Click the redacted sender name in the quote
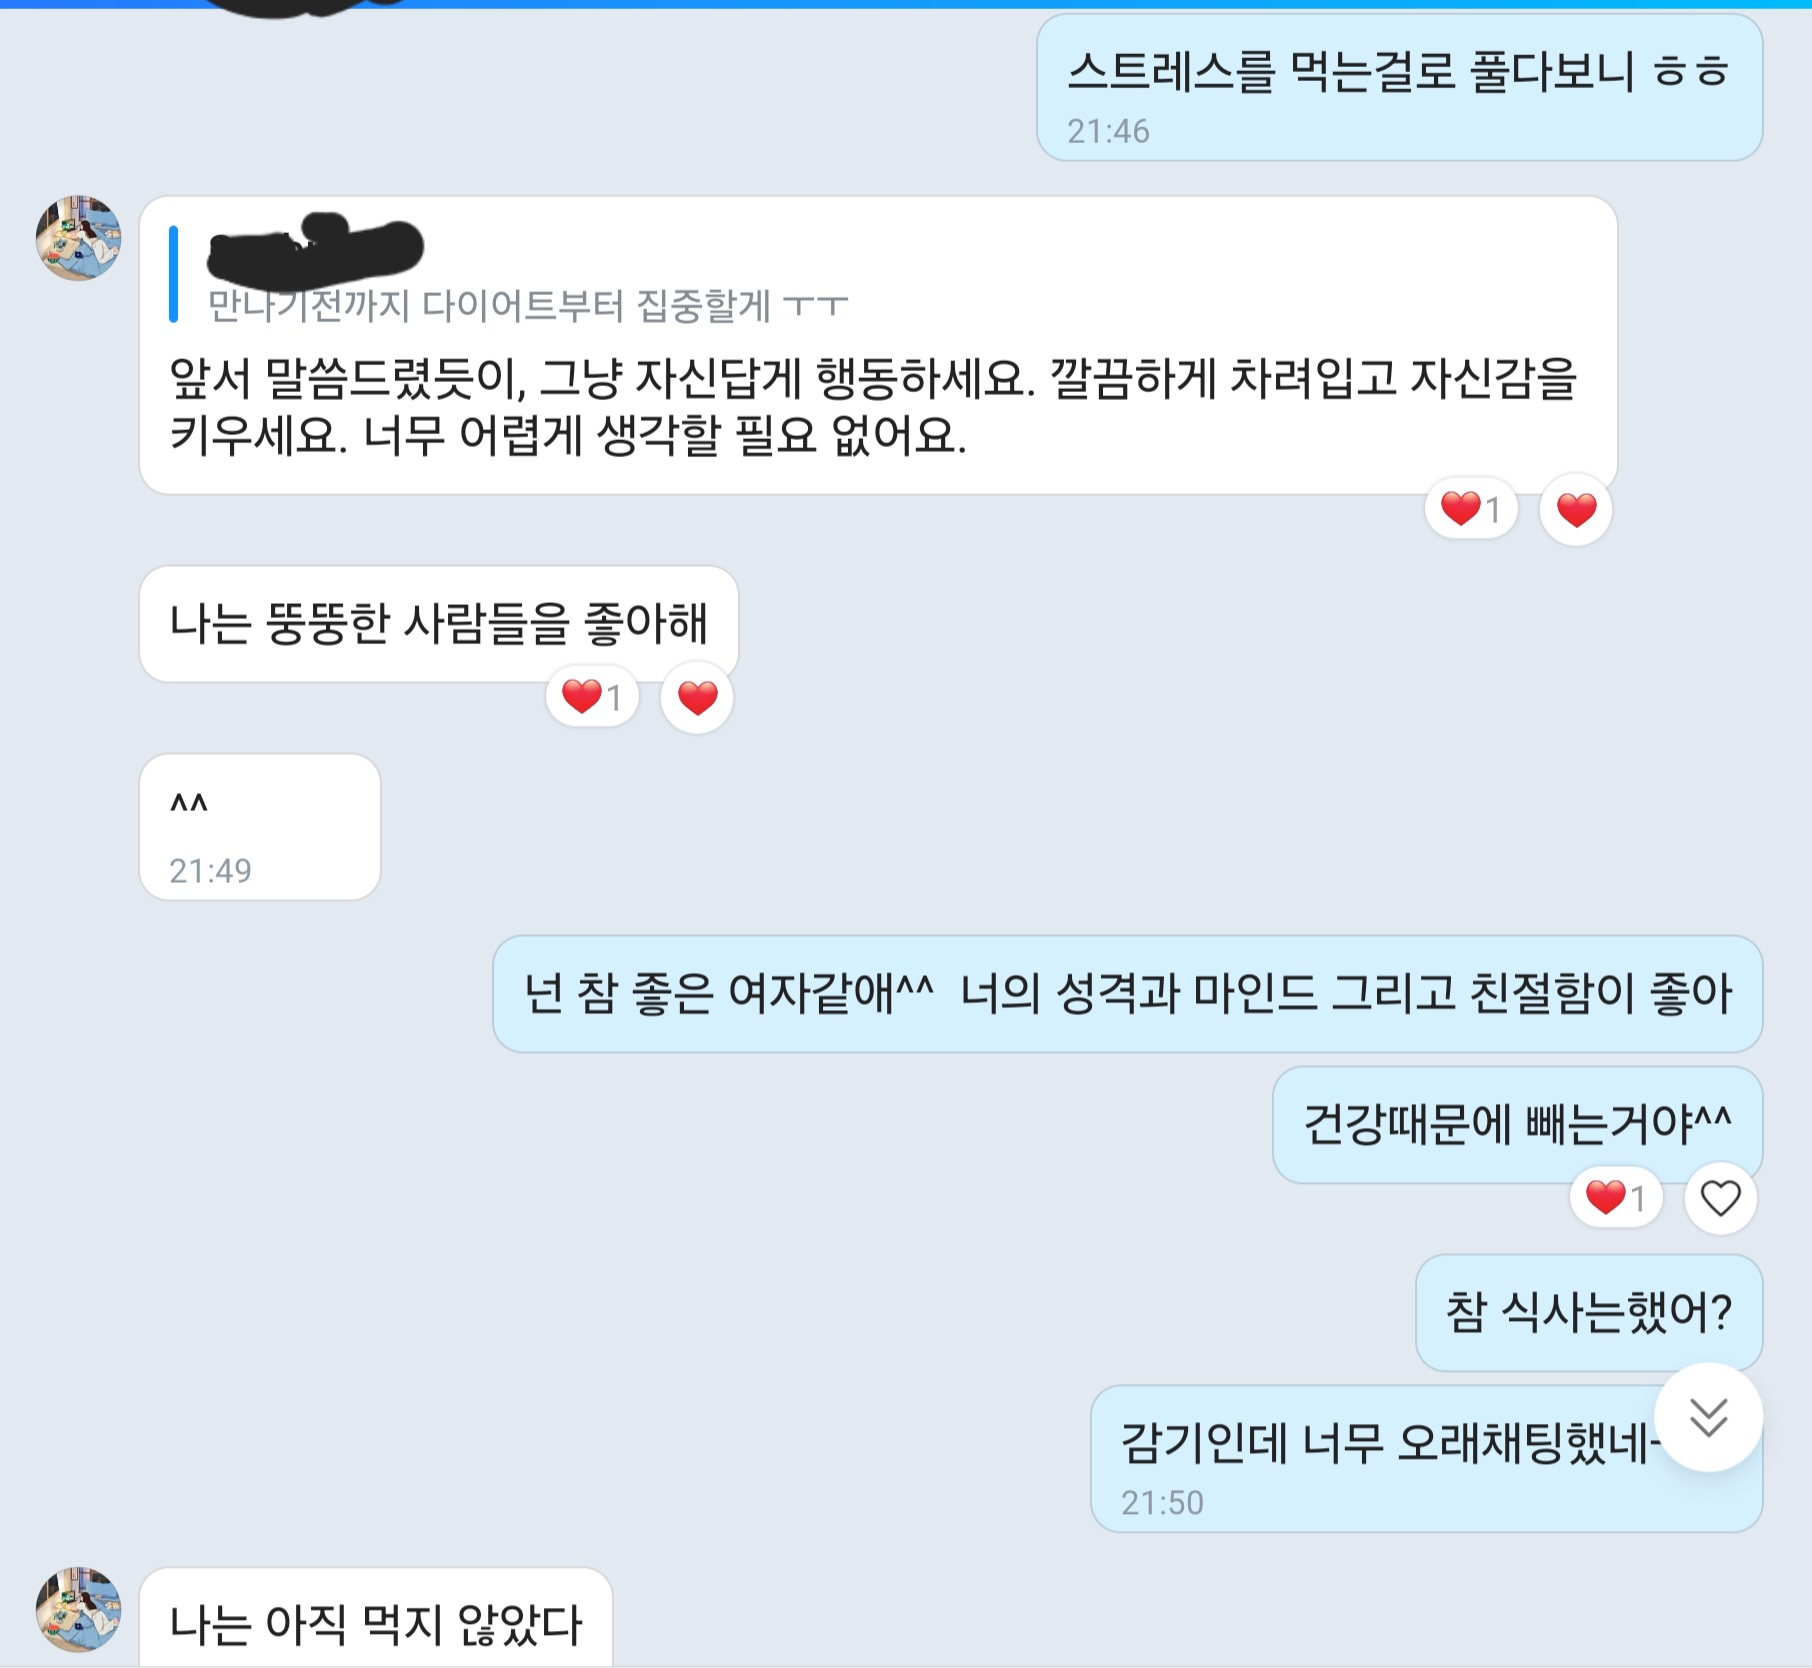This screenshot has width=1812, height=1668. click(x=315, y=246)
